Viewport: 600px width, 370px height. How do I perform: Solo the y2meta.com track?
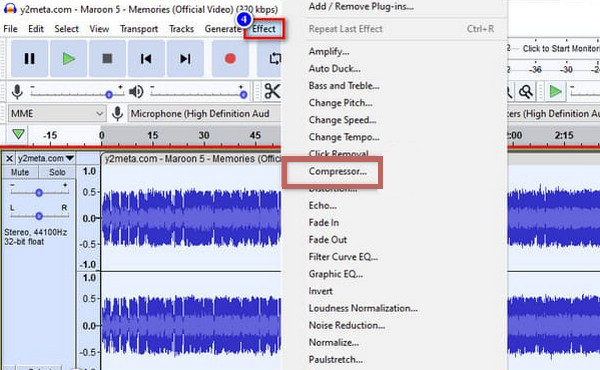[57, 172]
